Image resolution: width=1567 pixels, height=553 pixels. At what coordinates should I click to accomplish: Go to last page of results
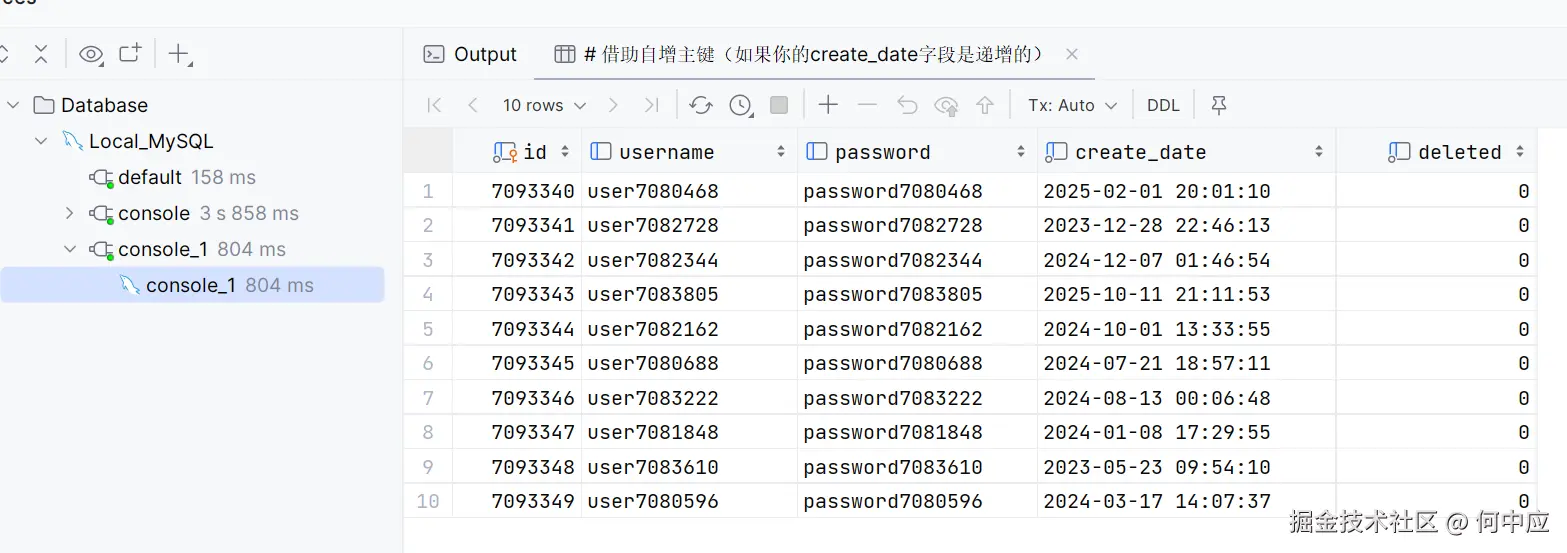[x=651, y=105]
